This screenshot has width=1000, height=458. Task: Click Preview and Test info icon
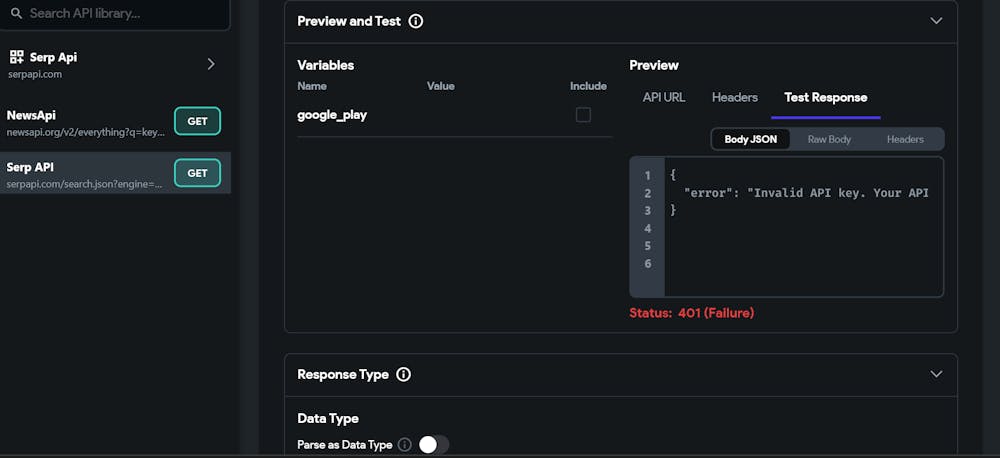point(416,21)
